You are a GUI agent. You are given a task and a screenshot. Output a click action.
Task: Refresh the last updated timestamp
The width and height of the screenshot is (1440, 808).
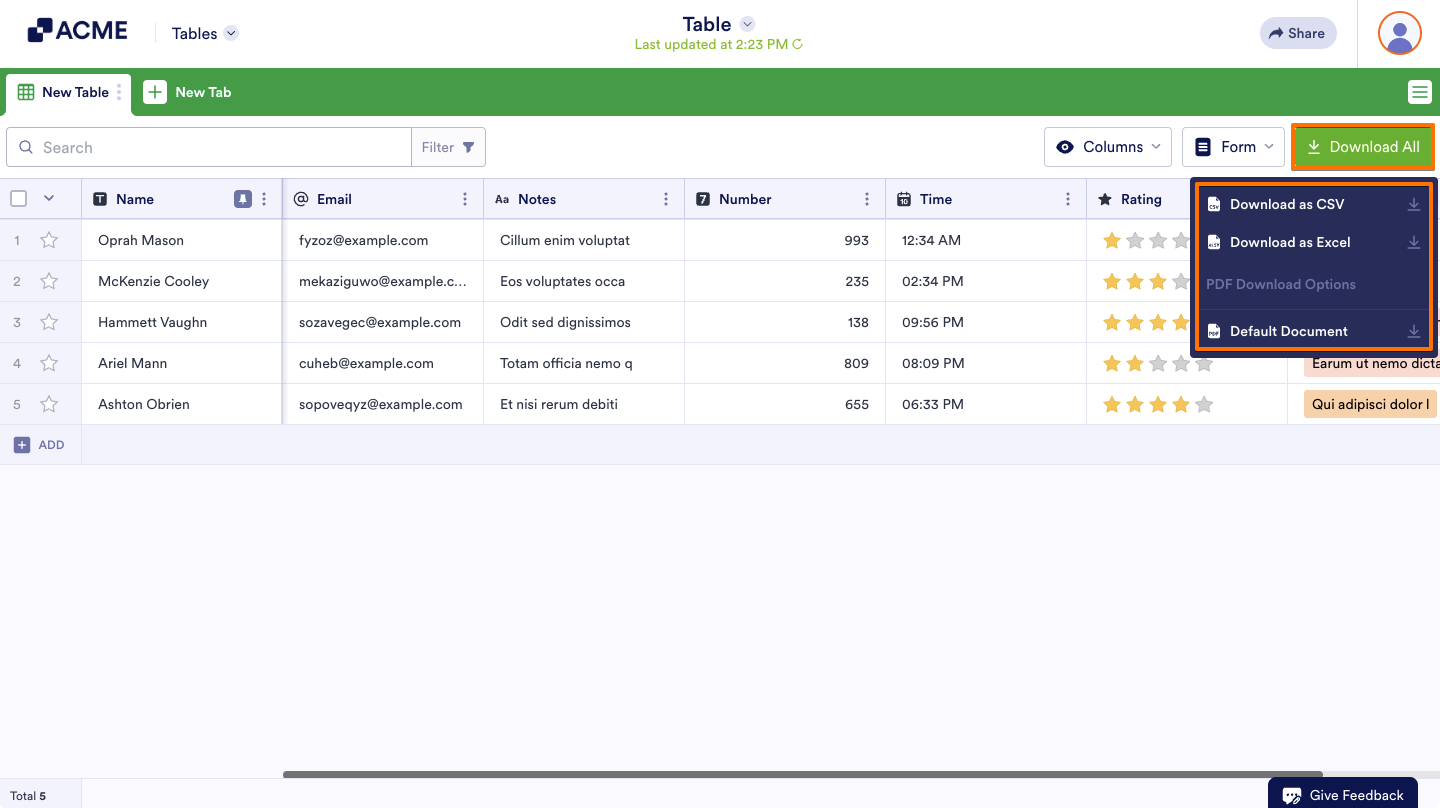797,44
